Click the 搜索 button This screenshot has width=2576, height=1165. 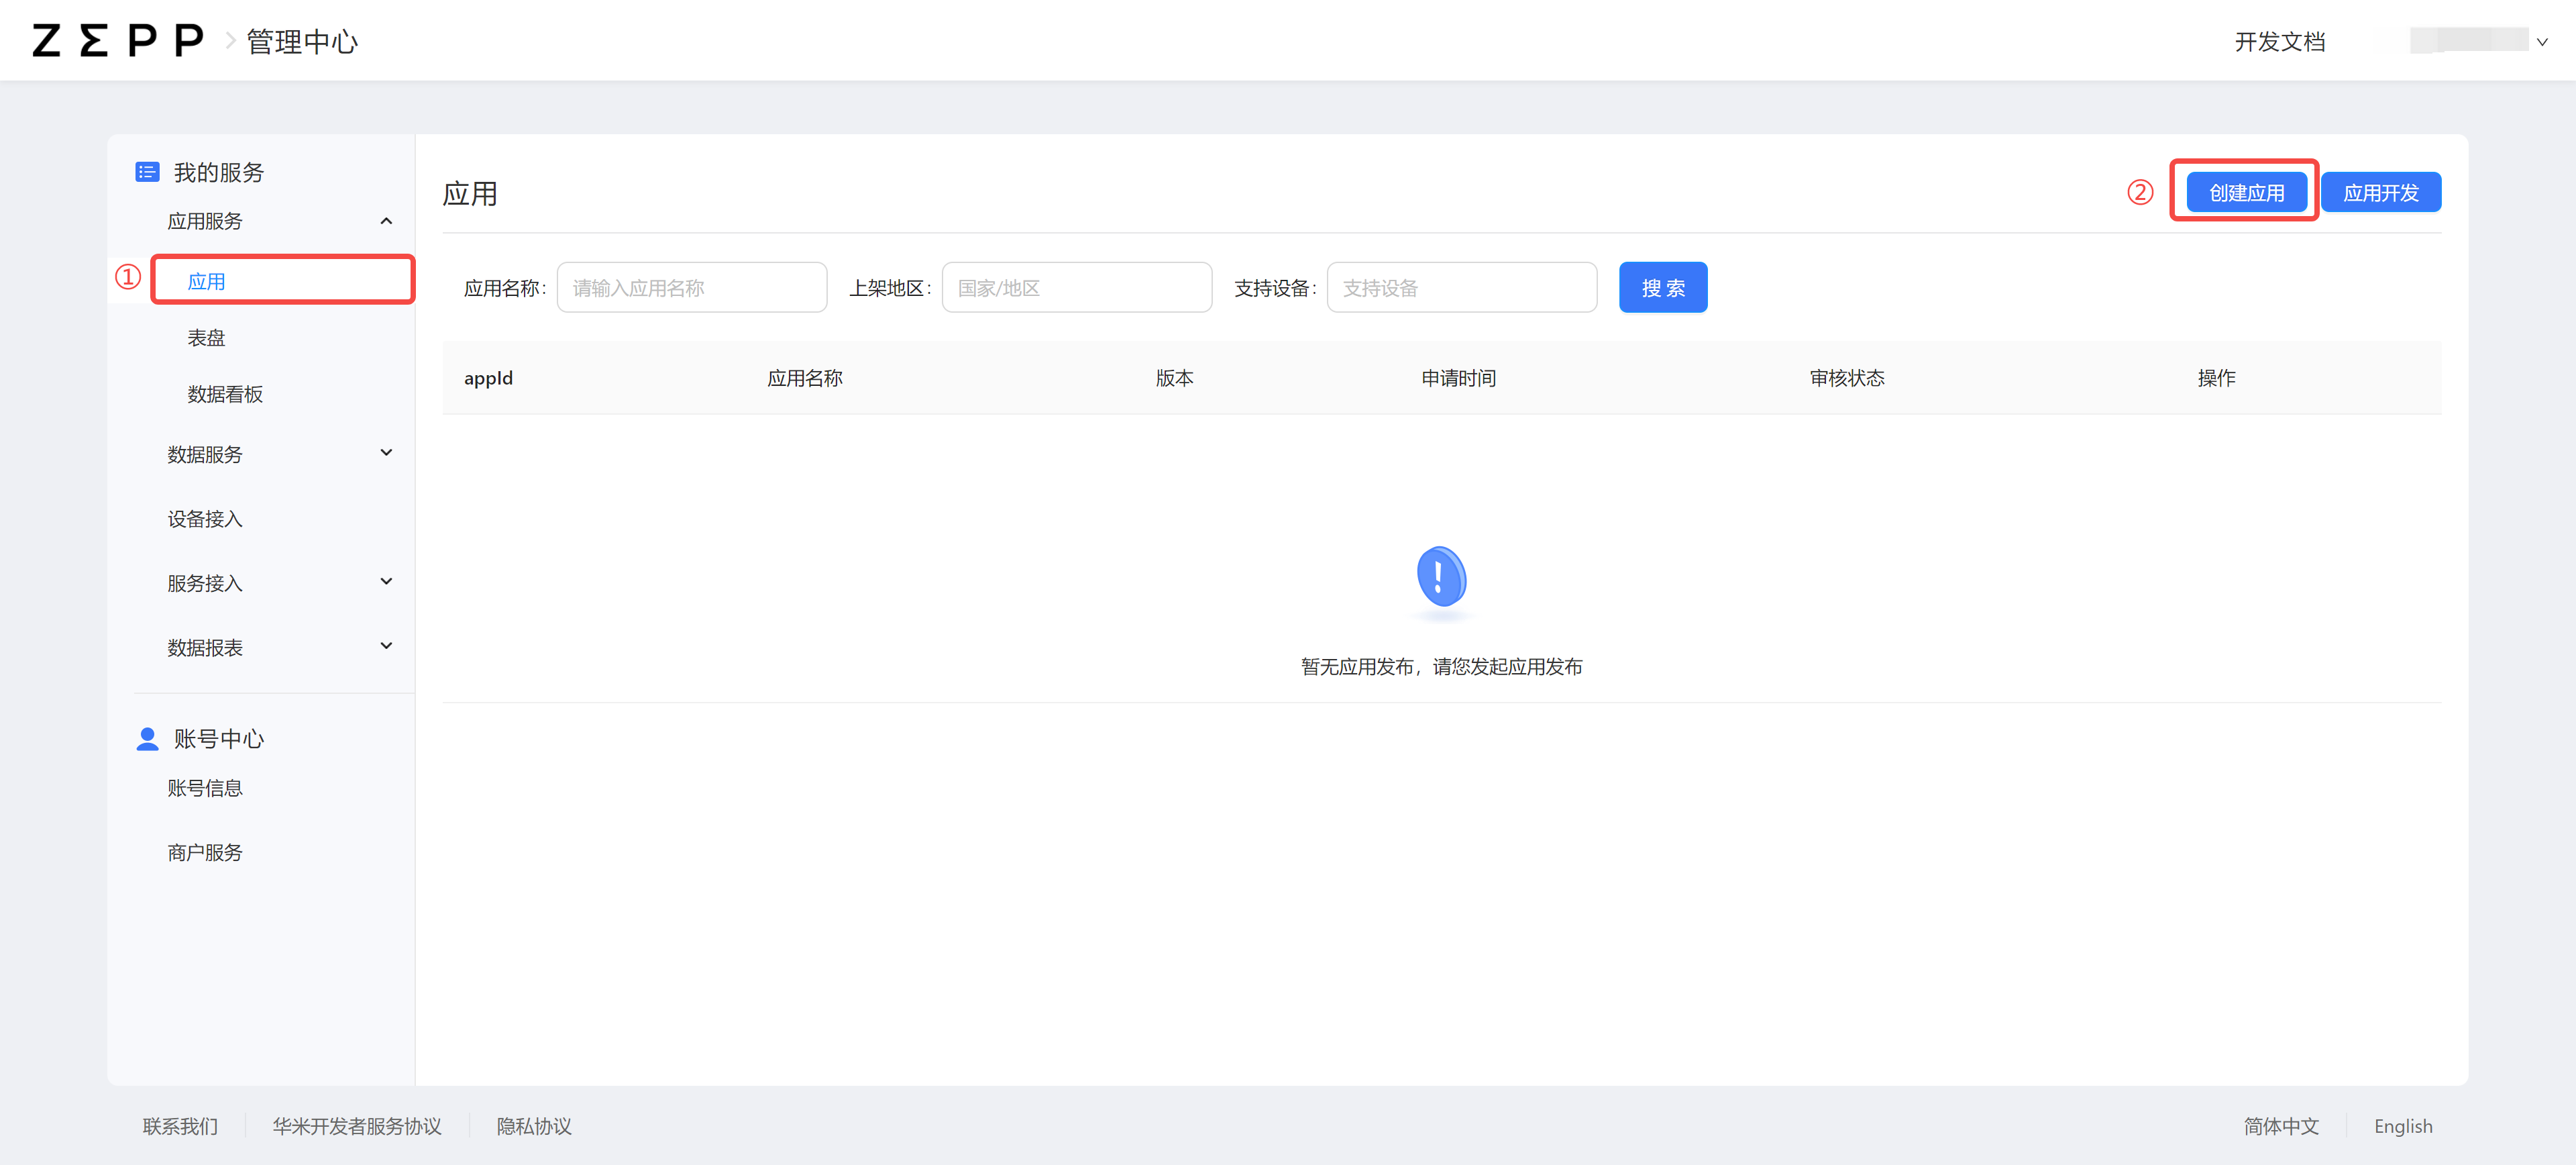1663,287
